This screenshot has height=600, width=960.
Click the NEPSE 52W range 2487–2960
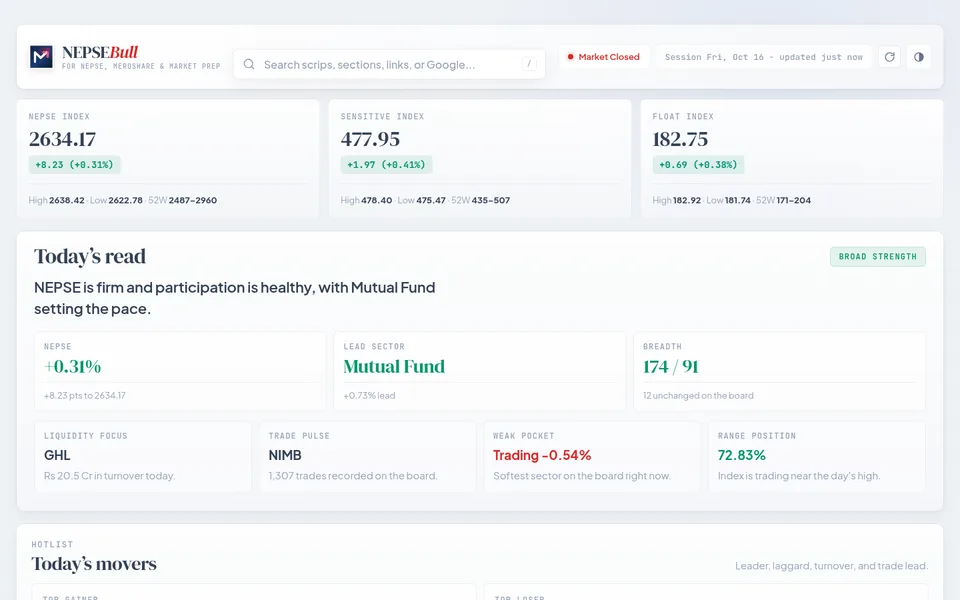tap(193, 200)
